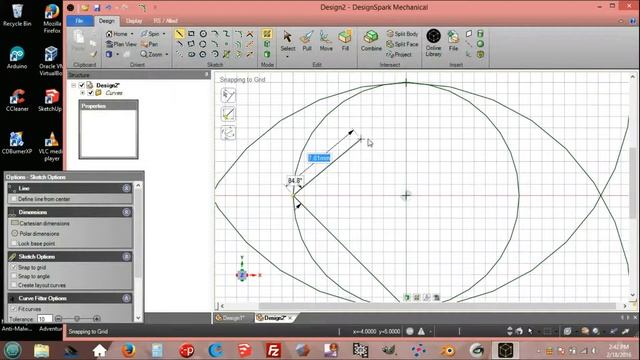Select the Line sketch tool
640x360 pixels.
[179, 33]
